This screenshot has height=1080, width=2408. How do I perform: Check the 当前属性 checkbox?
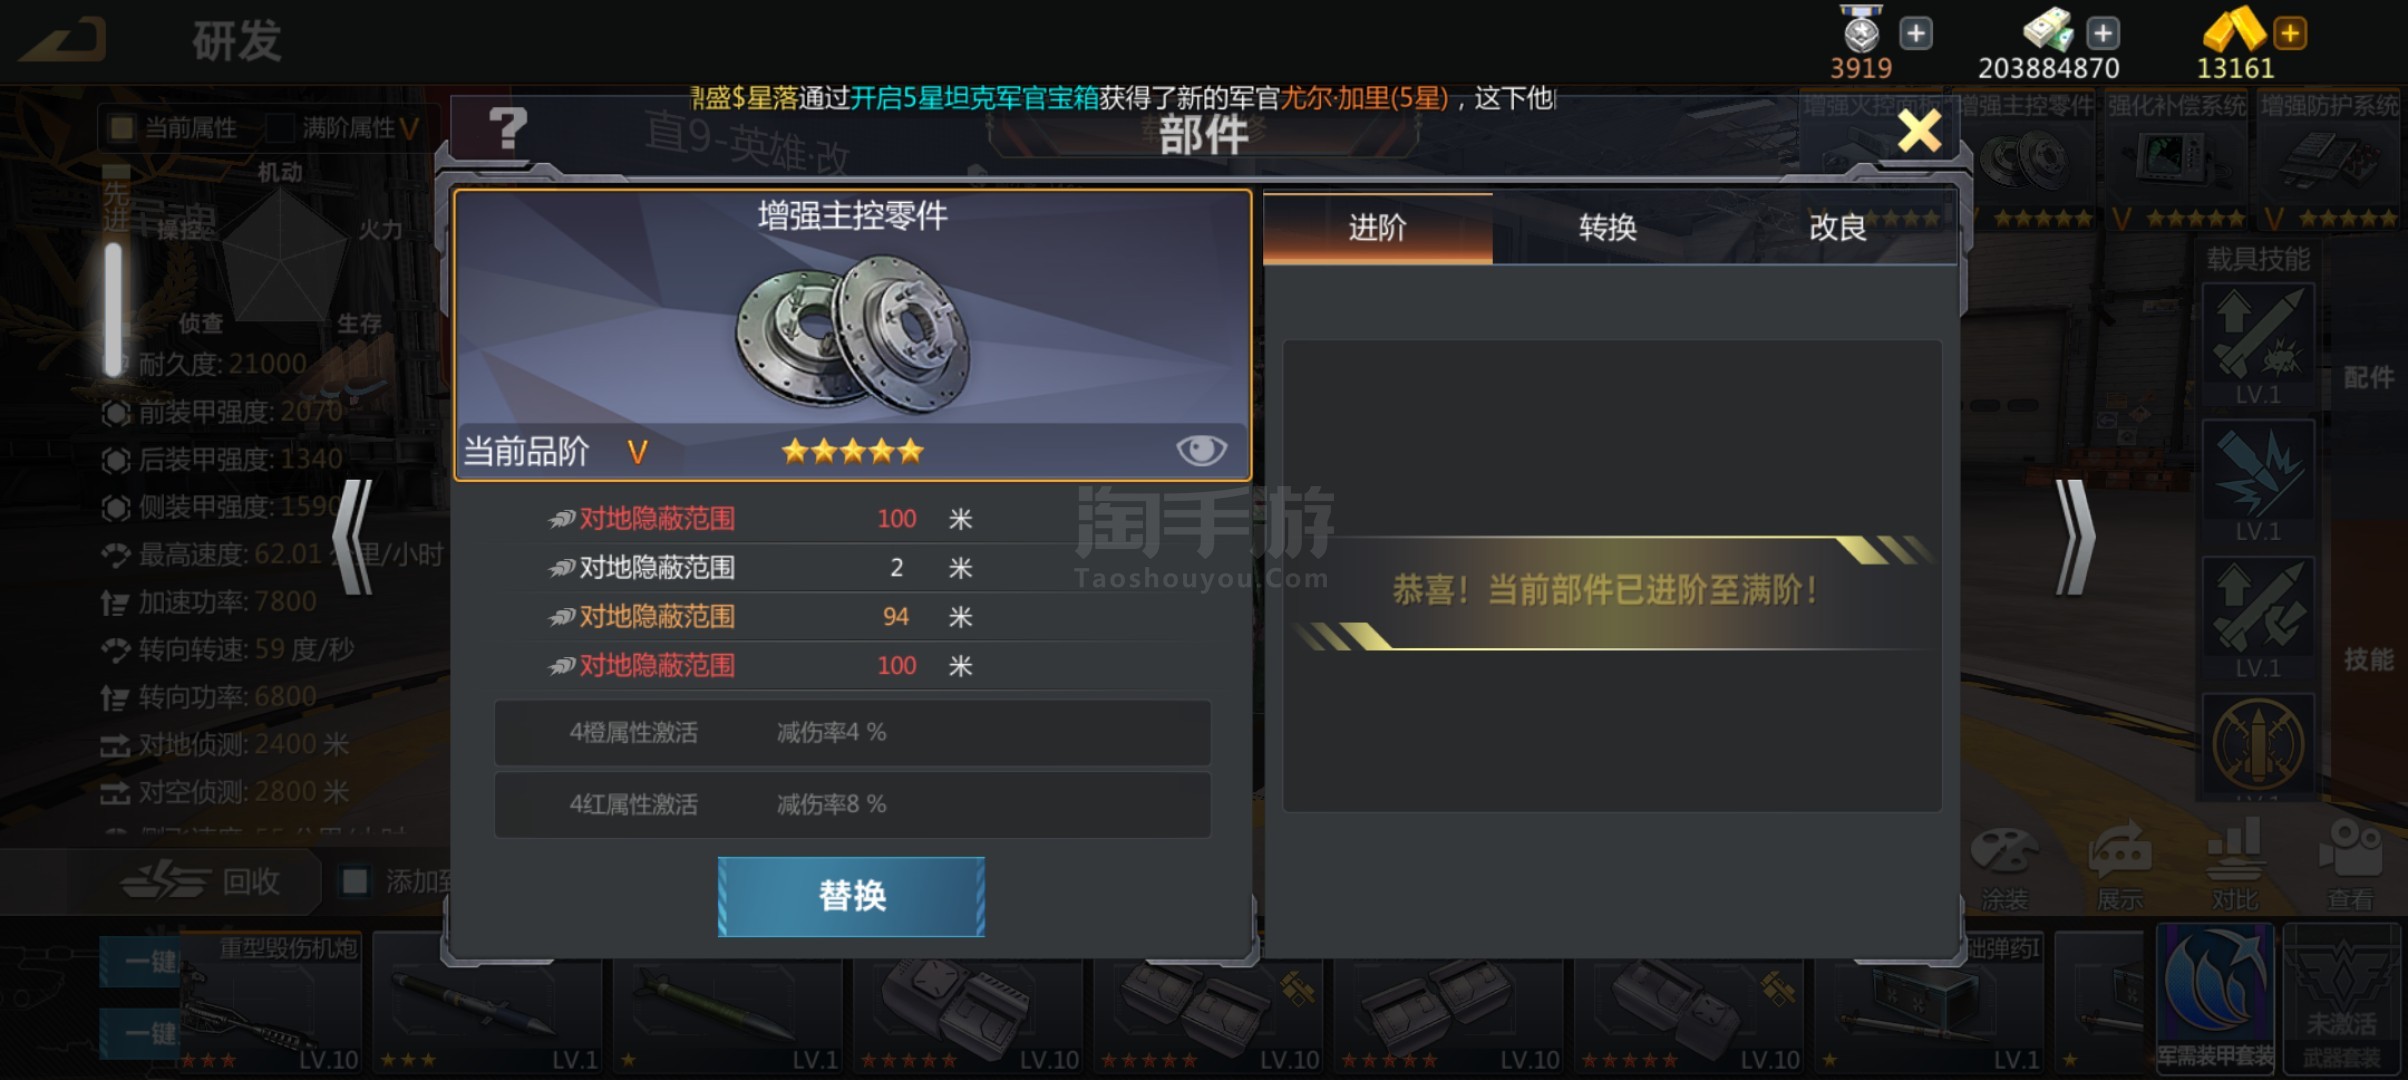click(x=122, y=127)
